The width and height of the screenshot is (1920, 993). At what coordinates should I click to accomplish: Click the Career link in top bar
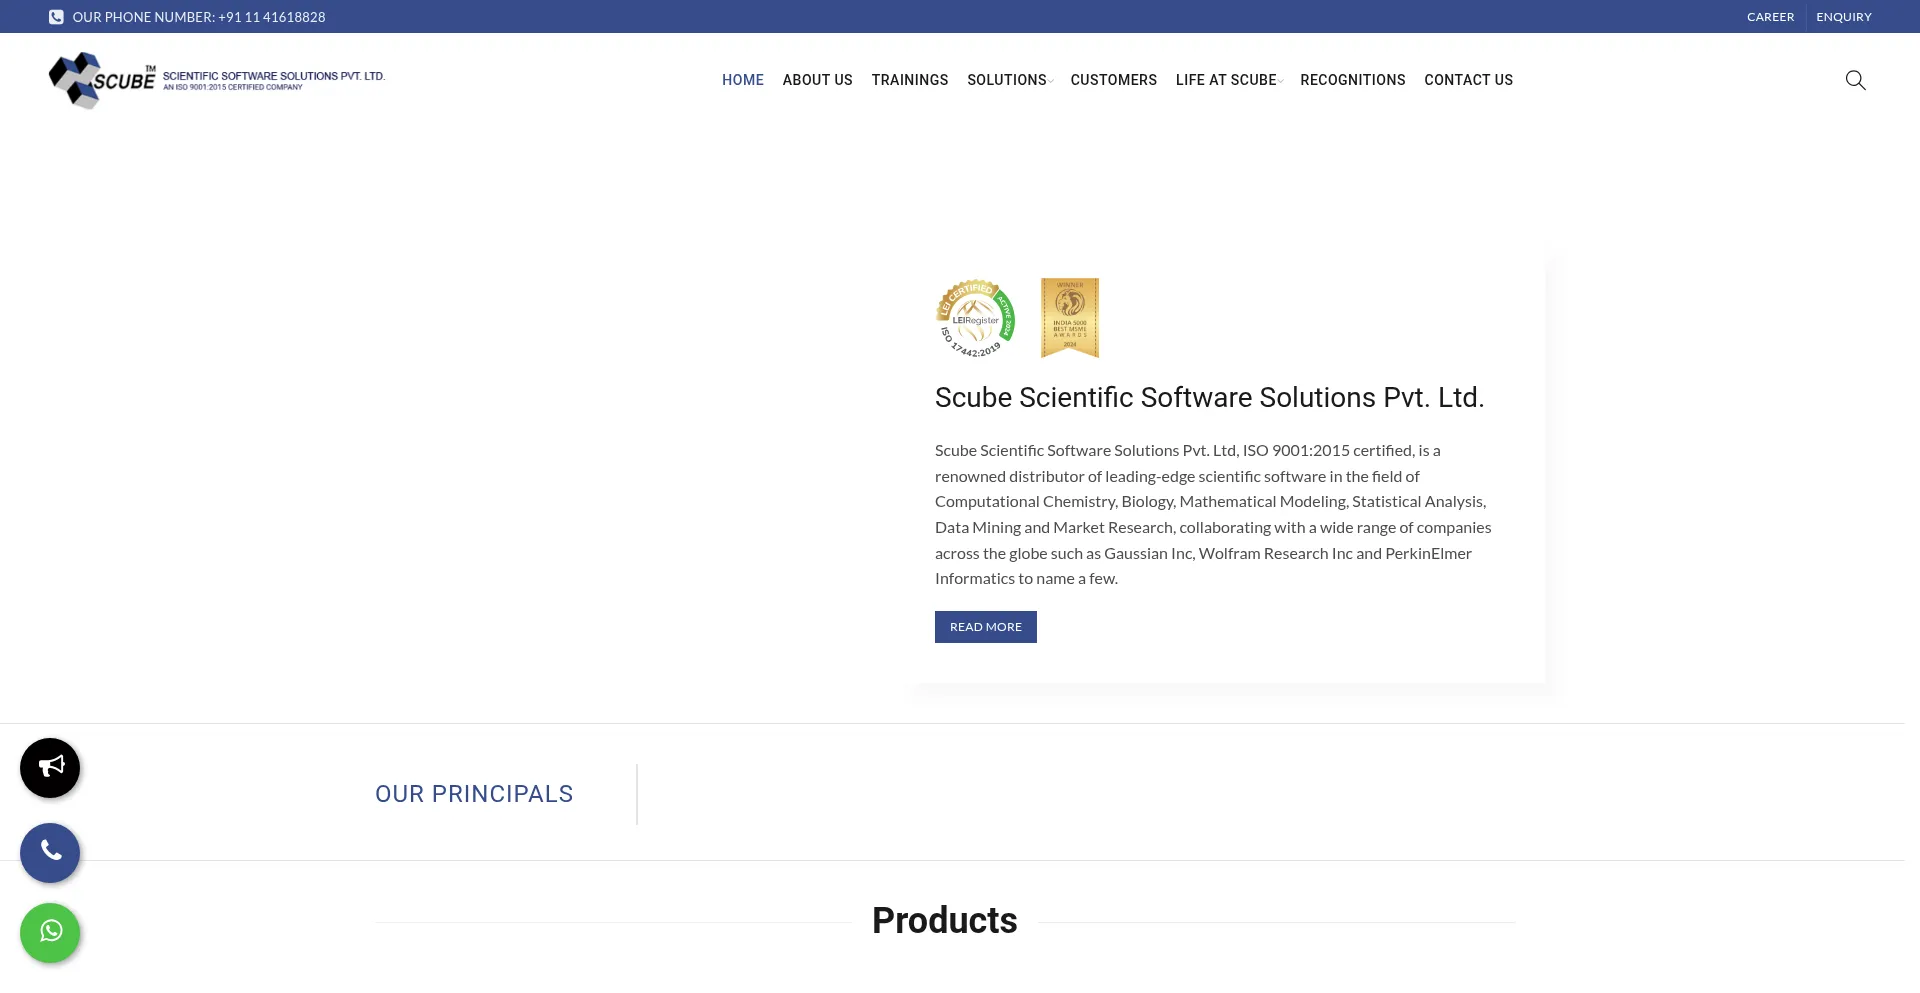pyautogui.click(x=1770, y=17)
